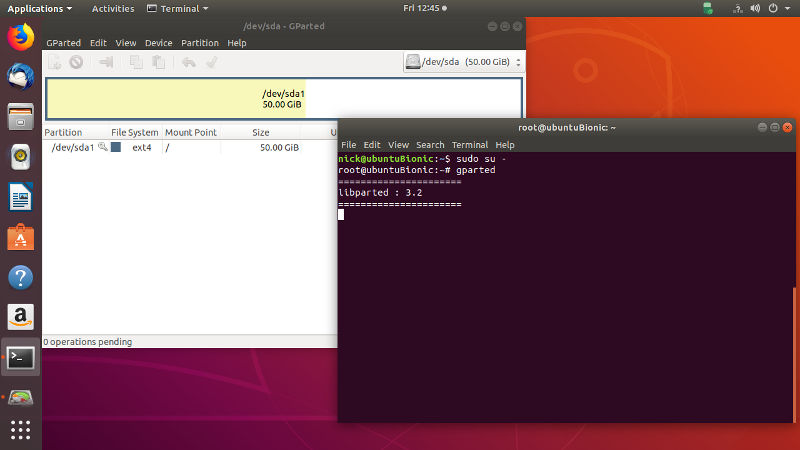
Task: Select the /dev/sda1 row in partition list
Action: [x=190, y=147]
